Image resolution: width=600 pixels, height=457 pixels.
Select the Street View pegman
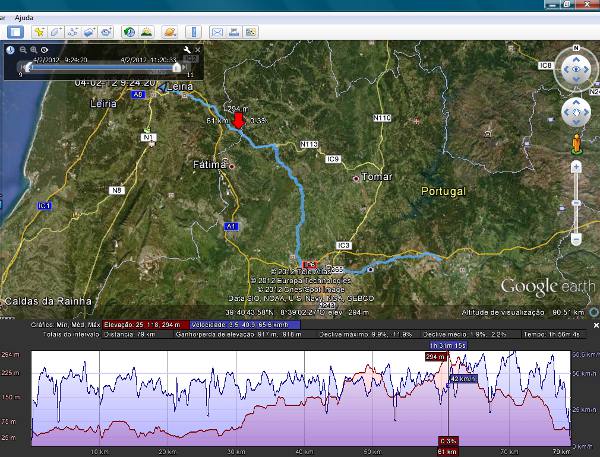tap(576, 145)
